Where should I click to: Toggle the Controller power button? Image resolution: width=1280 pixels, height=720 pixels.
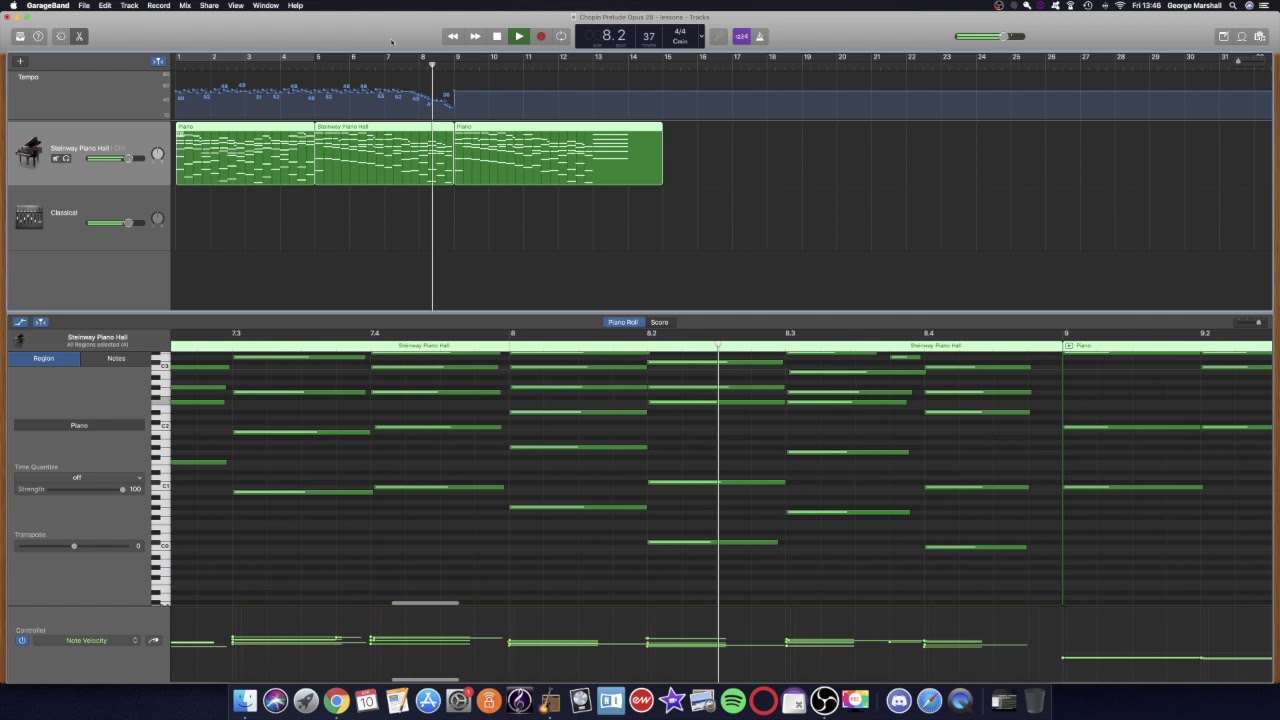click(x=21, y=640)
